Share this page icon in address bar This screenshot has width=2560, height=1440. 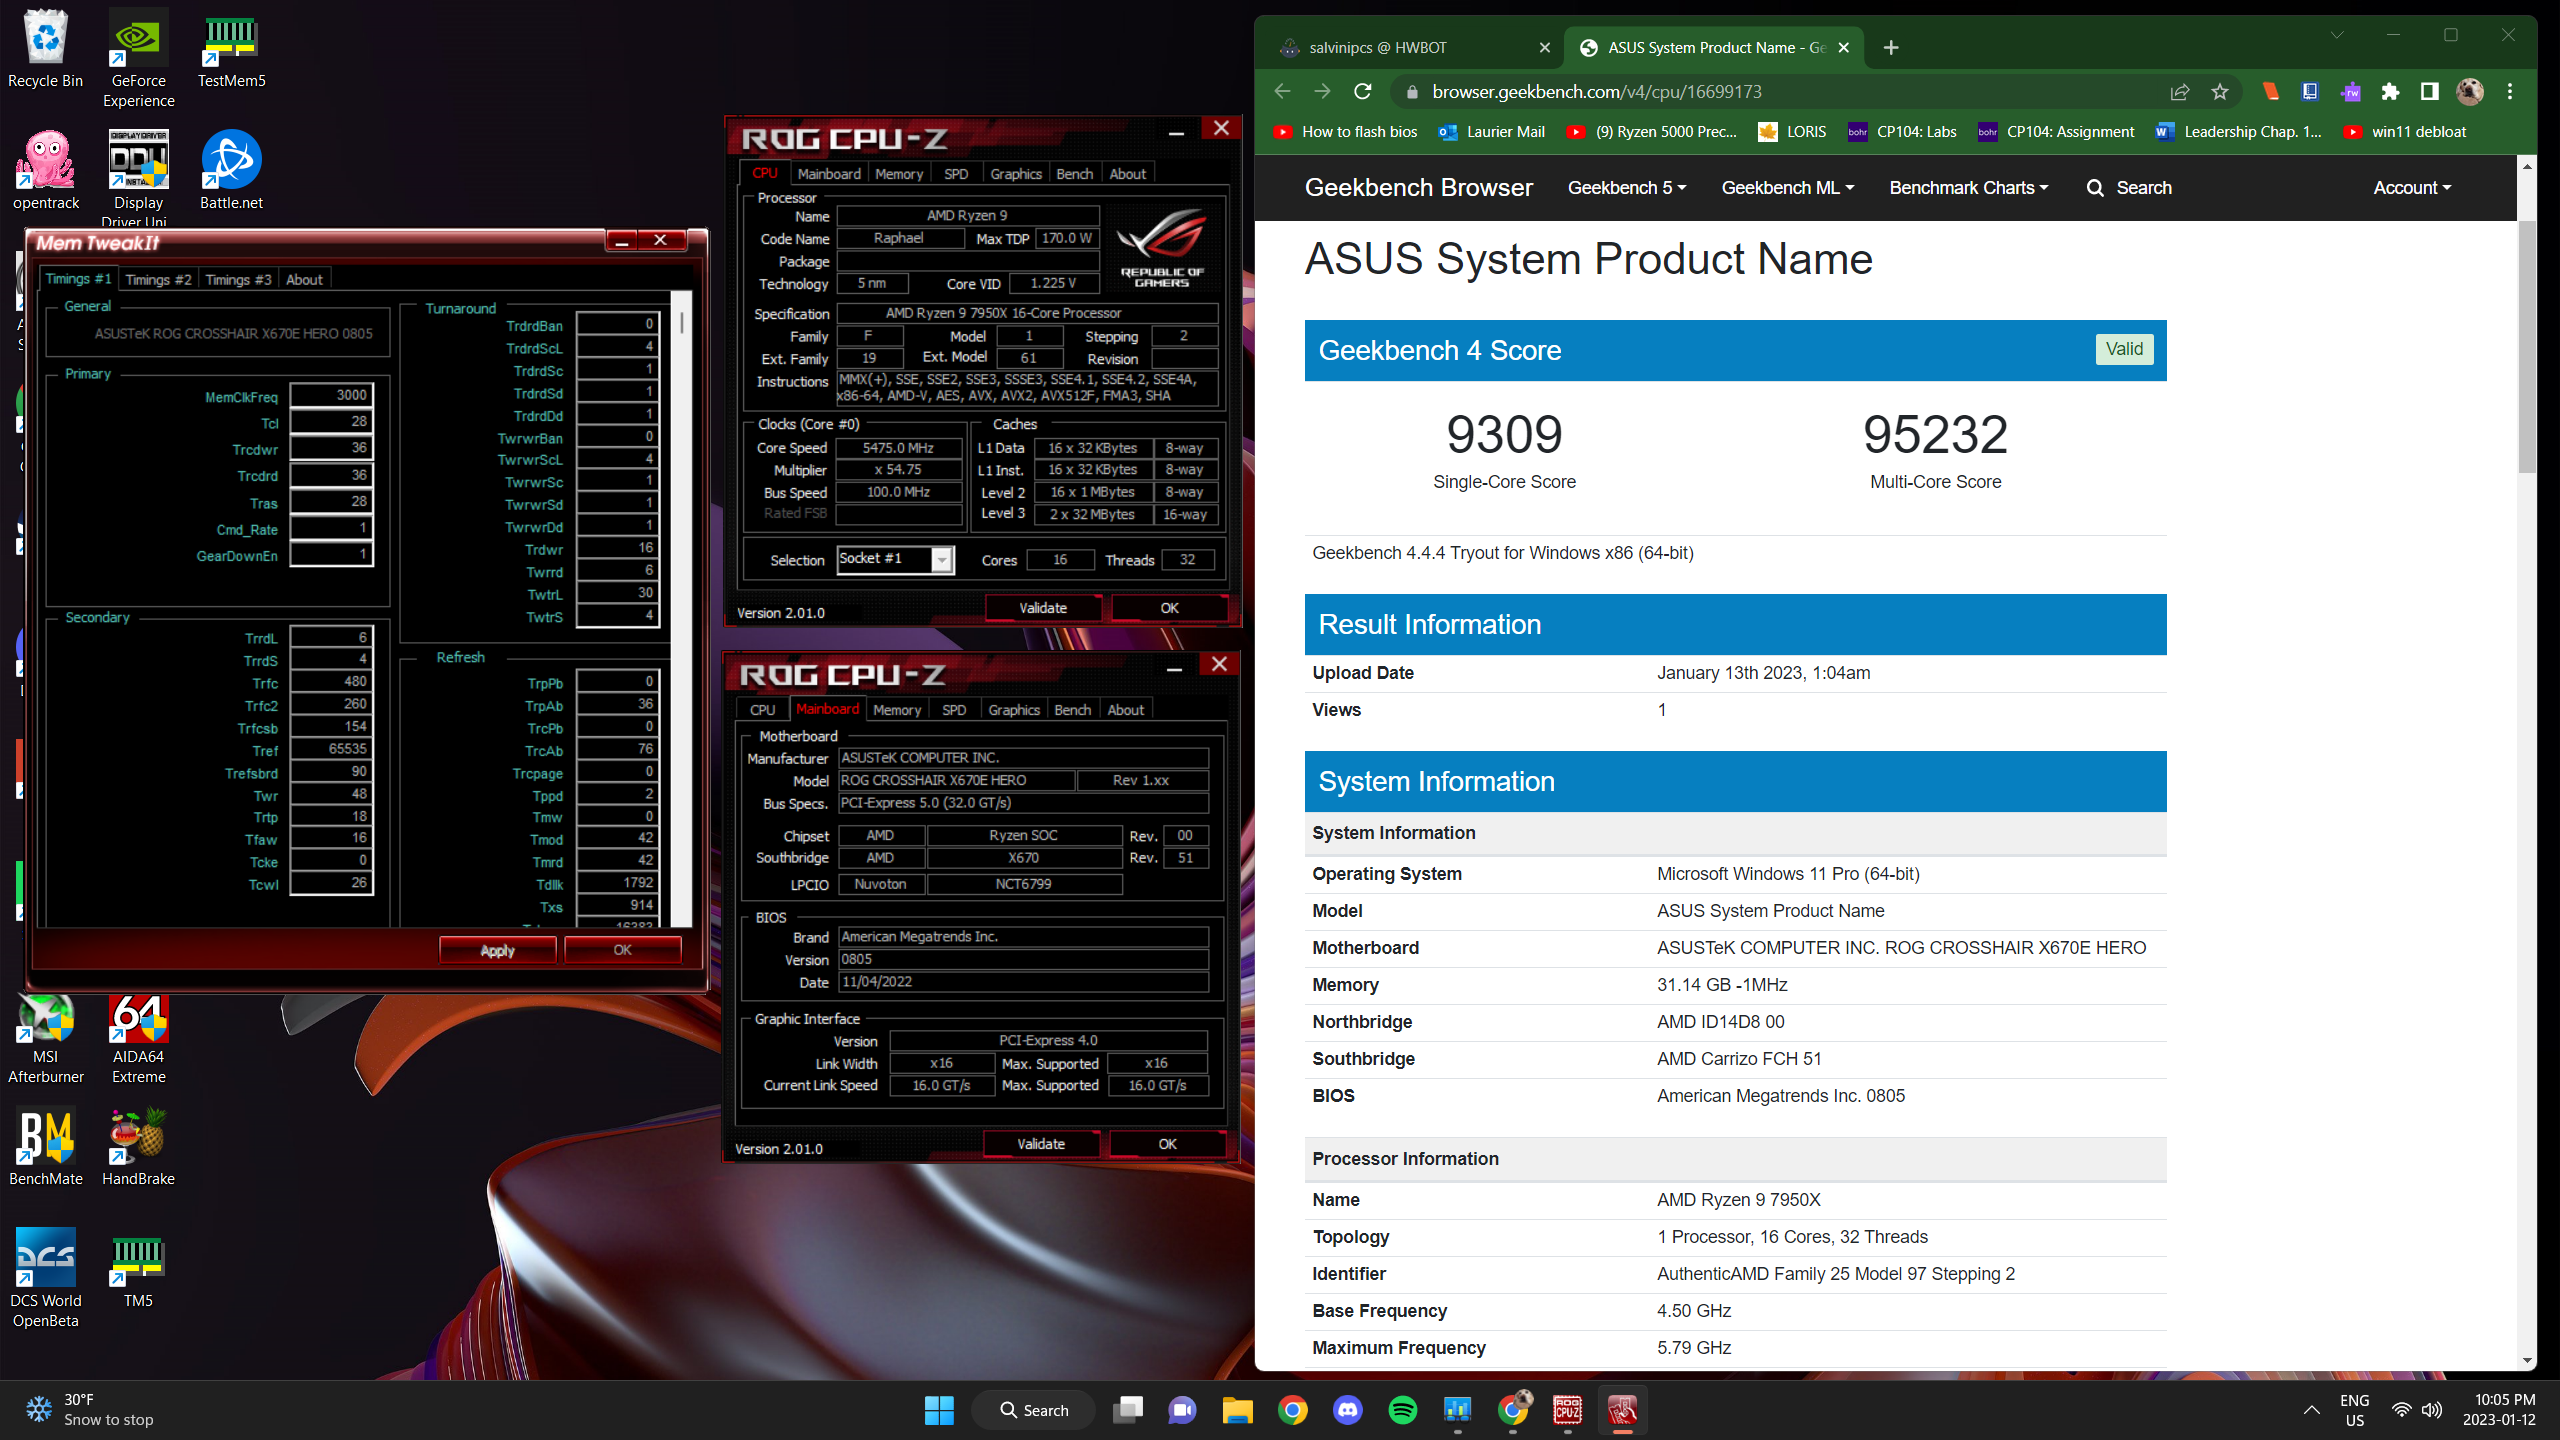2180,92
